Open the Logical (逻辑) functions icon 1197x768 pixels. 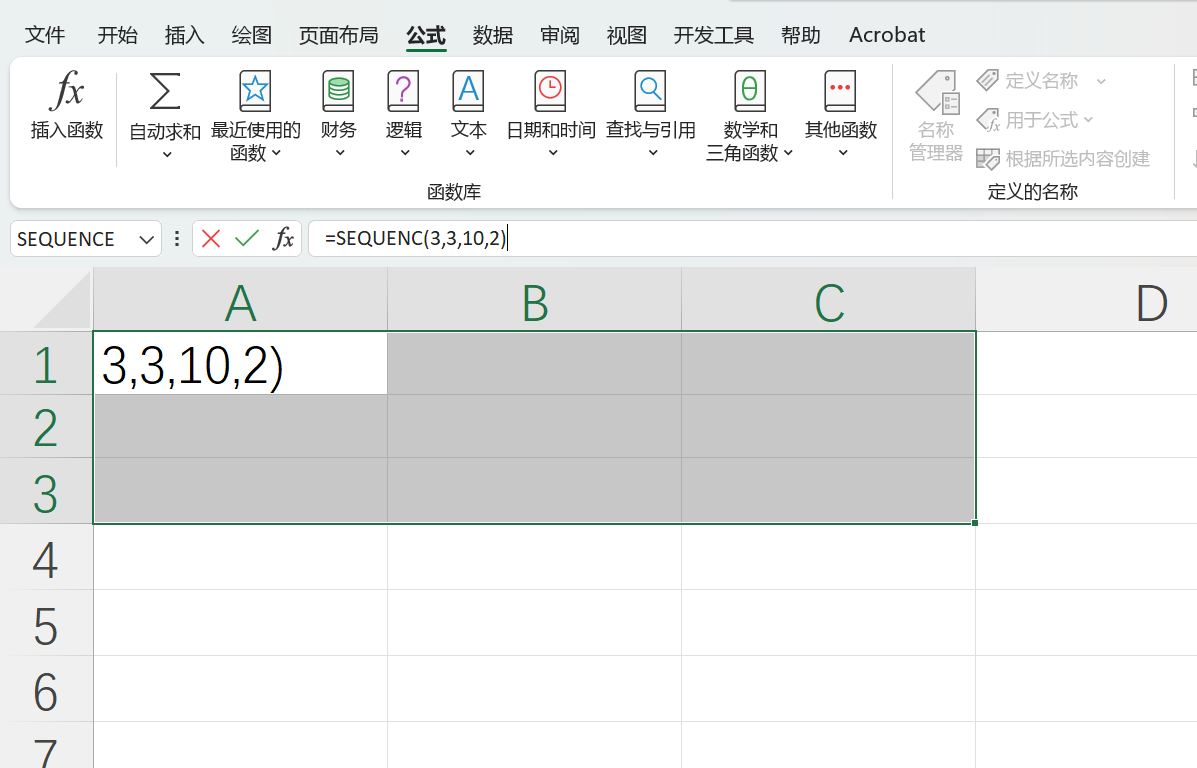tap(404, 92)
